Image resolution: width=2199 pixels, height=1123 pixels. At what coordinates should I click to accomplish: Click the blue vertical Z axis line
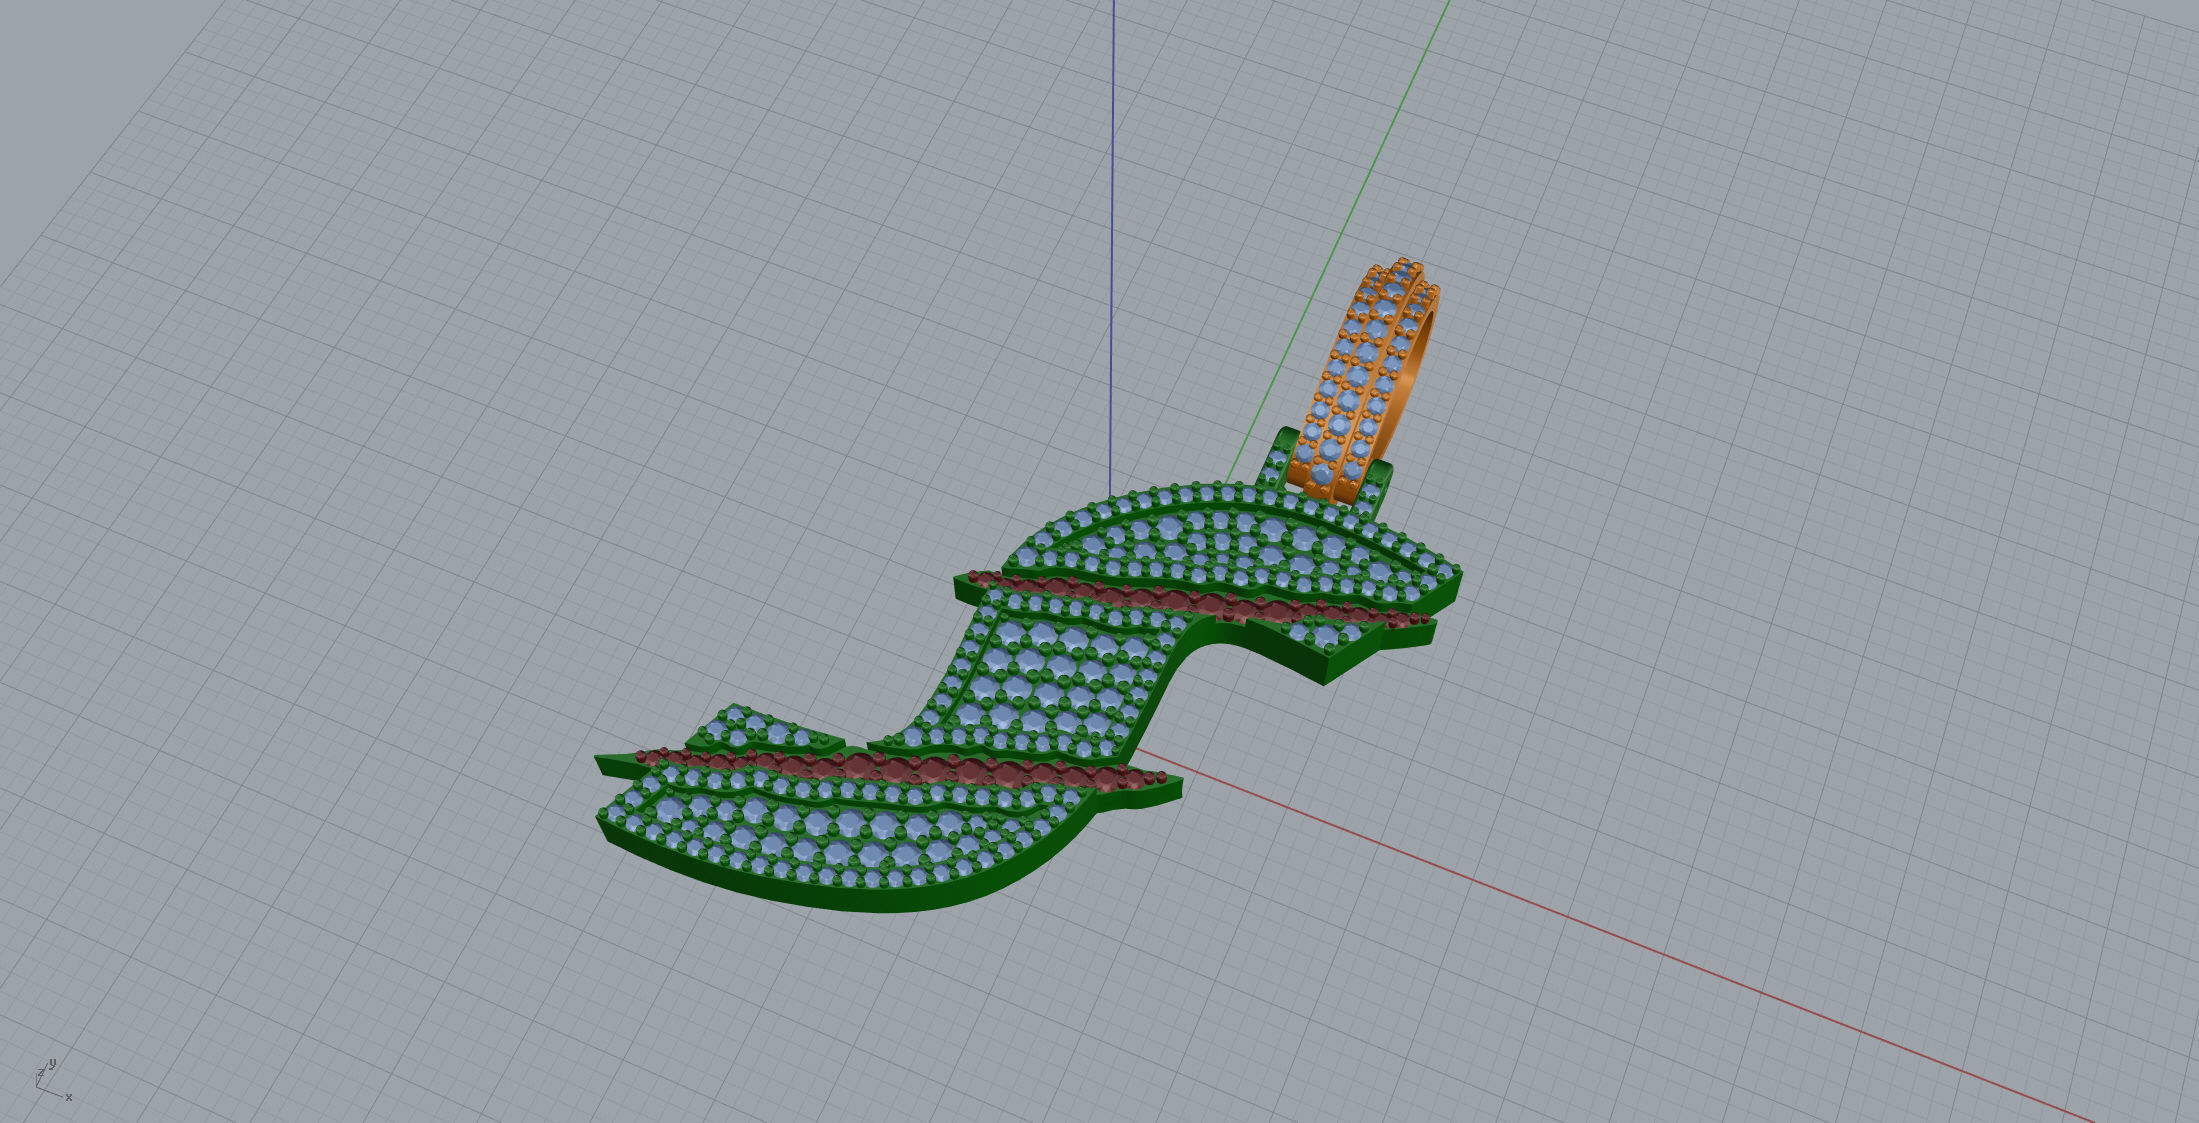(1111, 250)
